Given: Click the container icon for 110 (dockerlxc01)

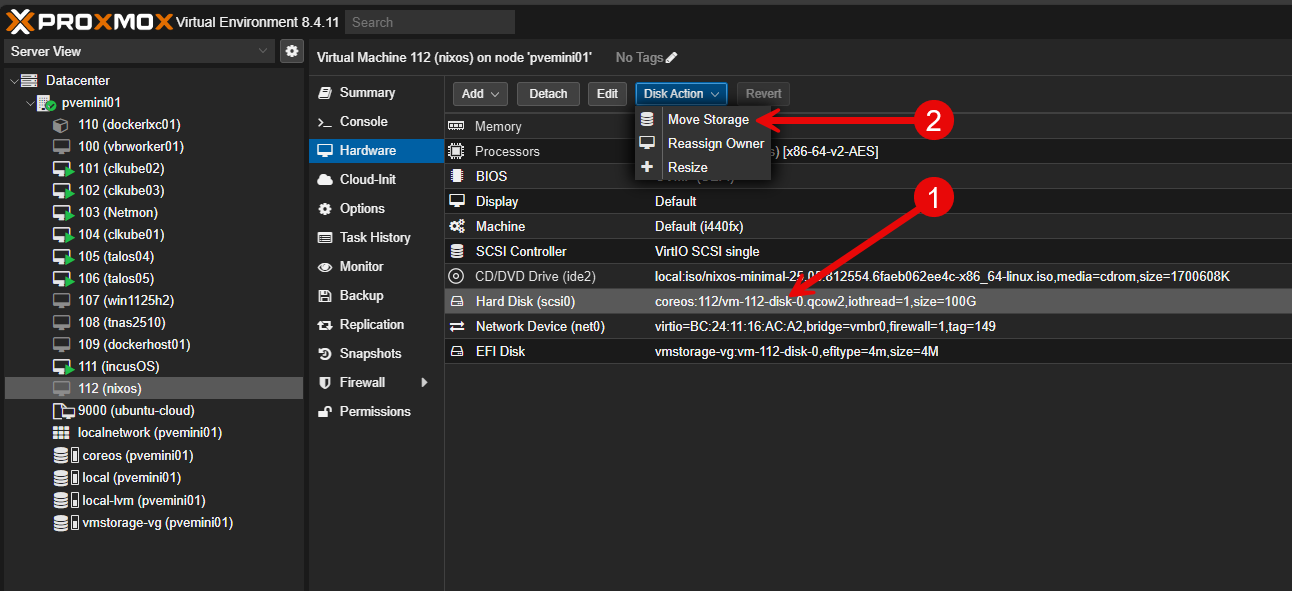Looking at the screenshot, I should point(61,125).
